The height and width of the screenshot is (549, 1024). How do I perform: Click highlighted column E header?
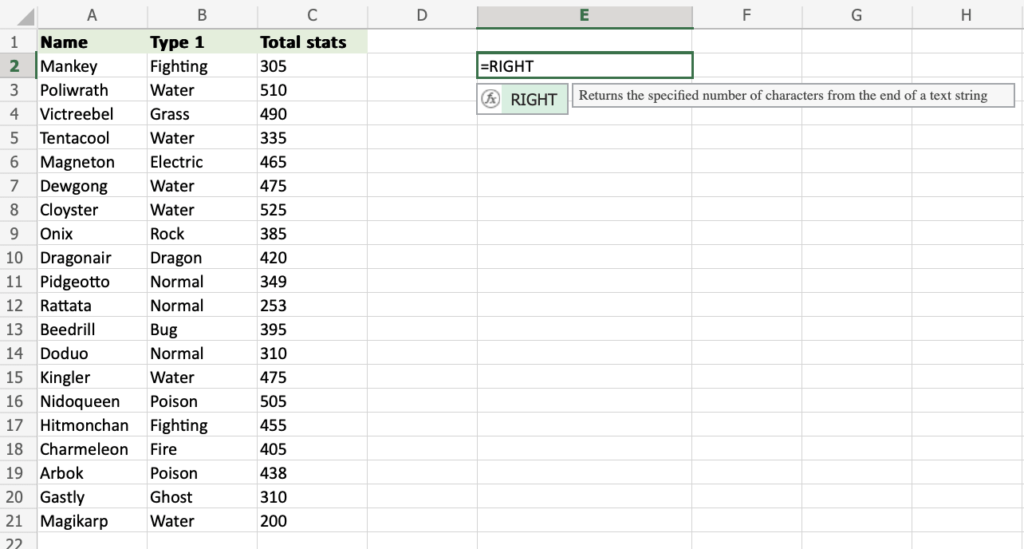coord(584,15)
